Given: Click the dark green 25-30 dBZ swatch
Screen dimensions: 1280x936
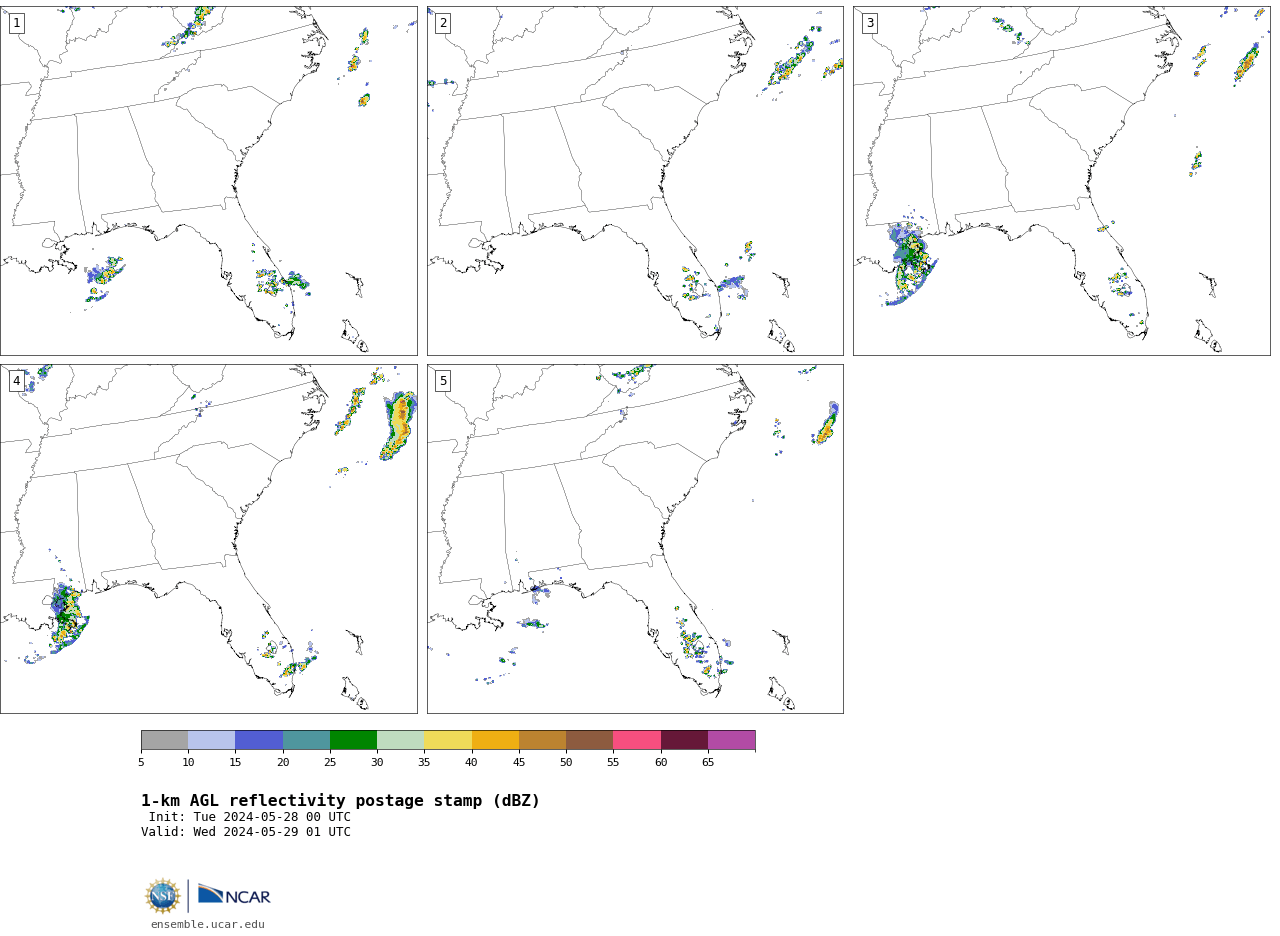Looking at the screenshot, I should [x=353, y=740].
